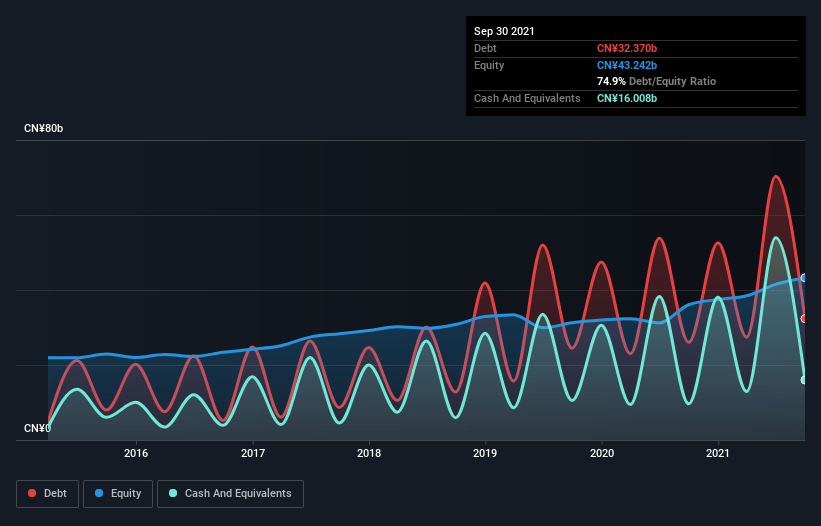Toggle the Debt series legend button

(x=47, y=494)
